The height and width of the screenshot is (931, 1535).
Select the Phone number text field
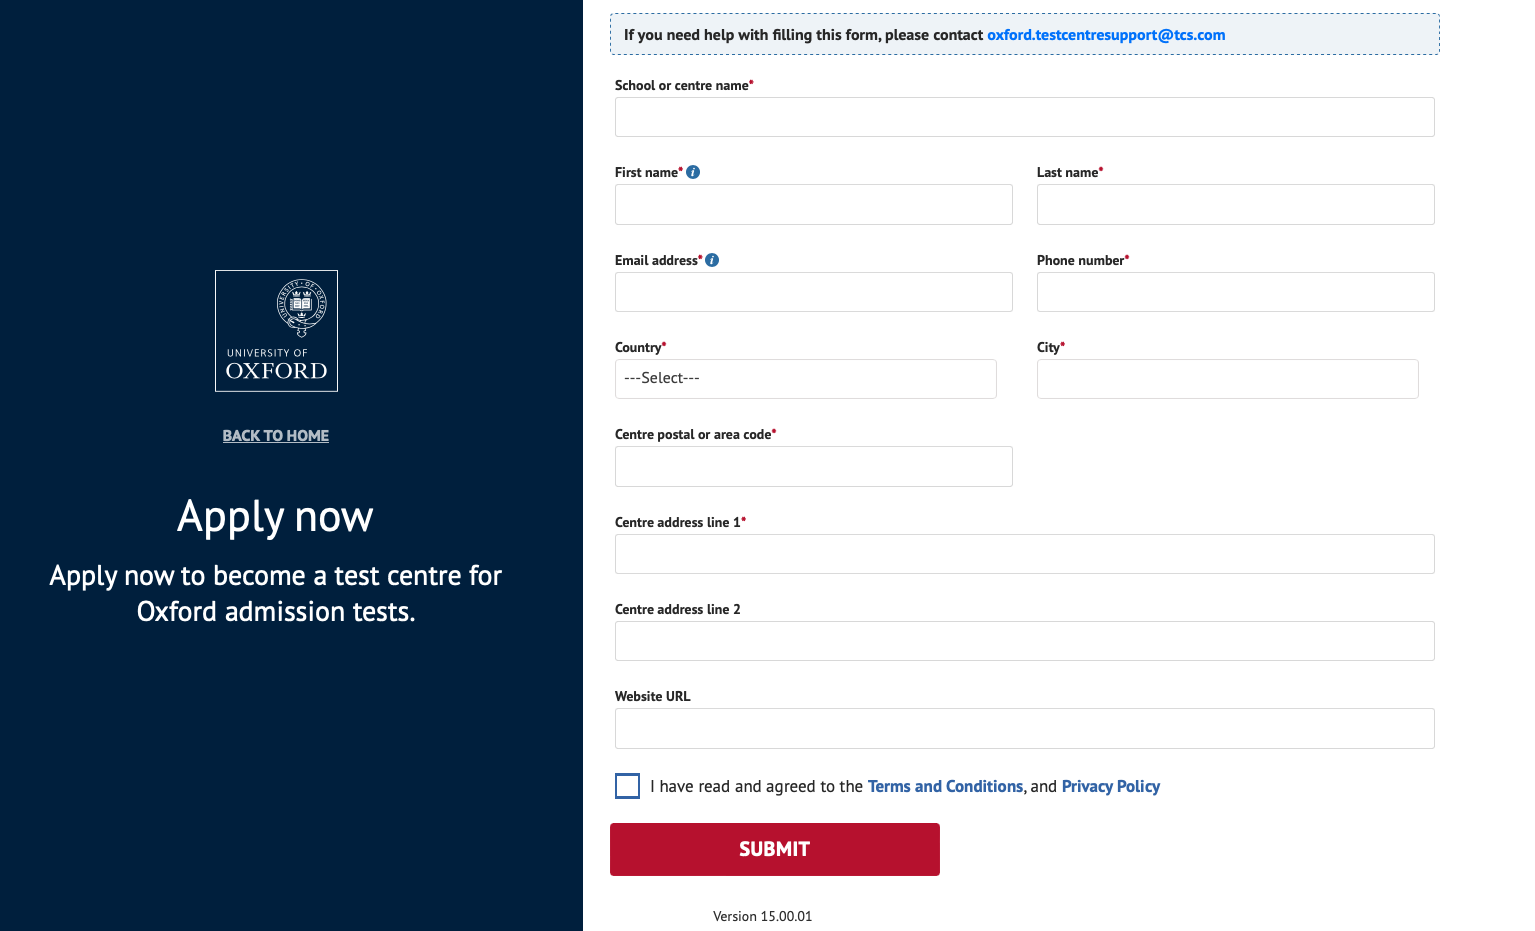pyautogui.click(x=1236, y=292)
